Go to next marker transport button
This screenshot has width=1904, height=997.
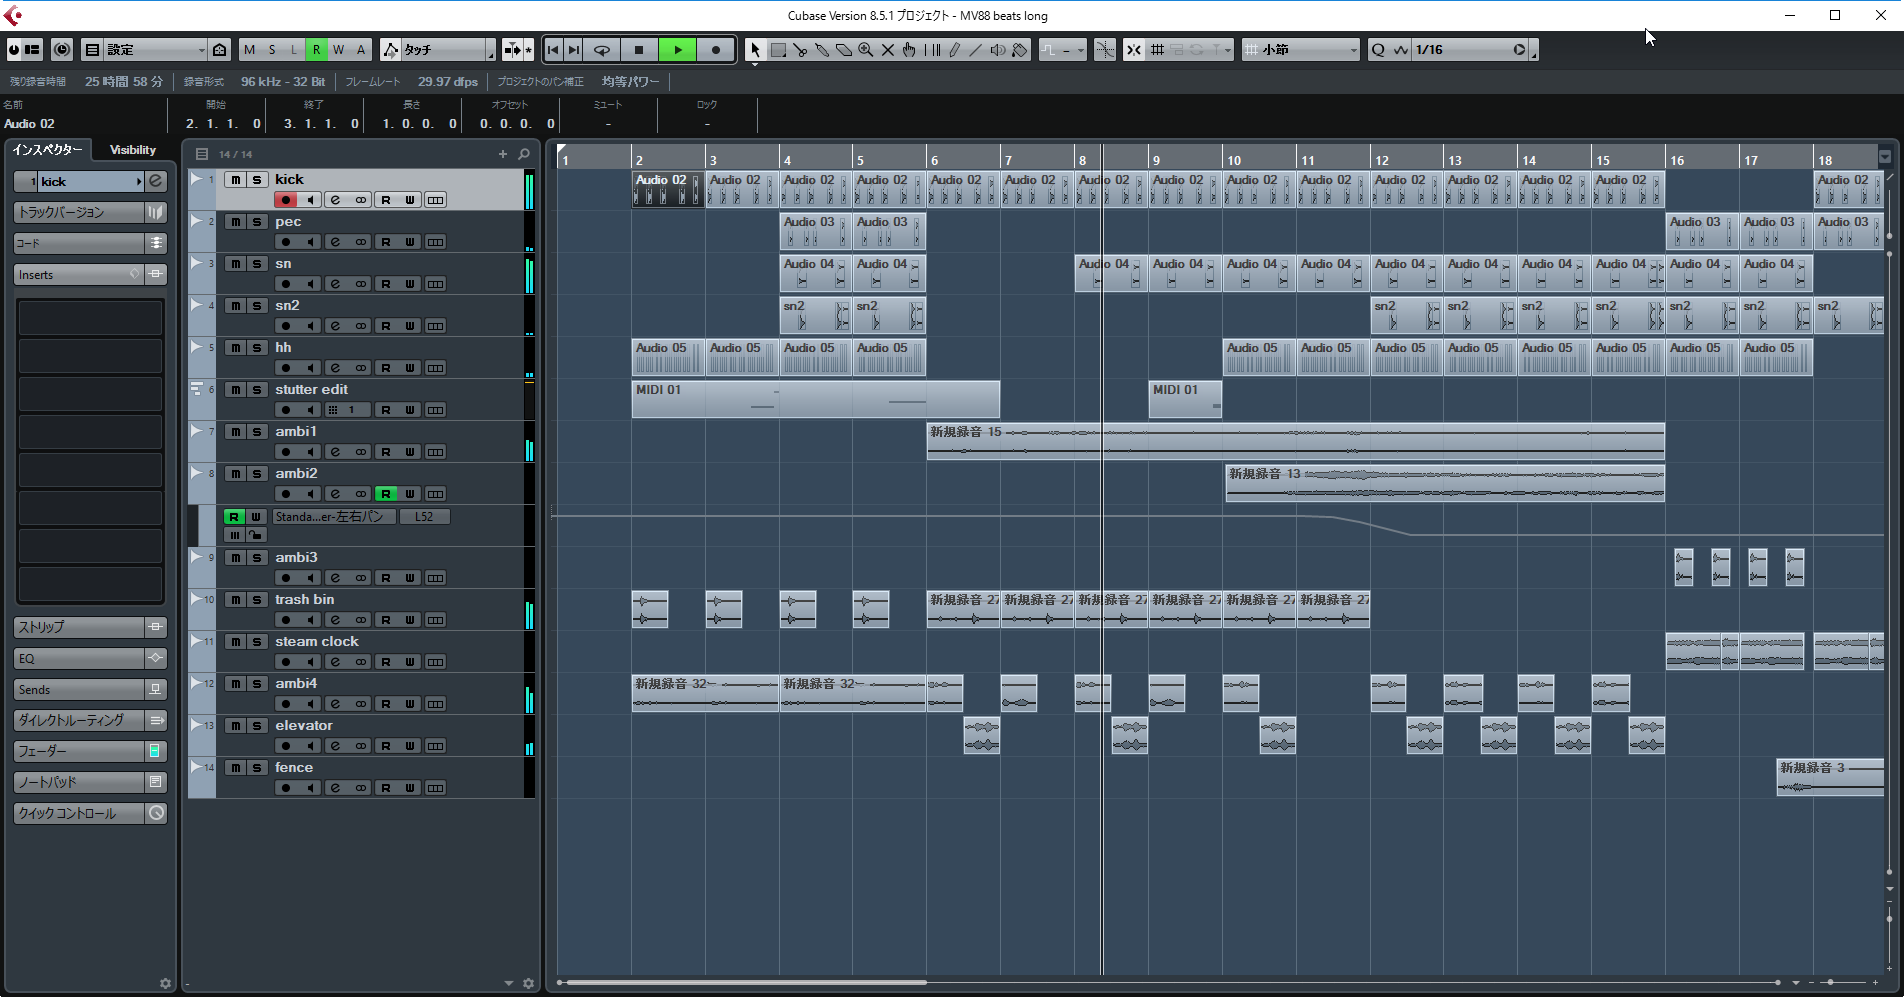[574, 50]
